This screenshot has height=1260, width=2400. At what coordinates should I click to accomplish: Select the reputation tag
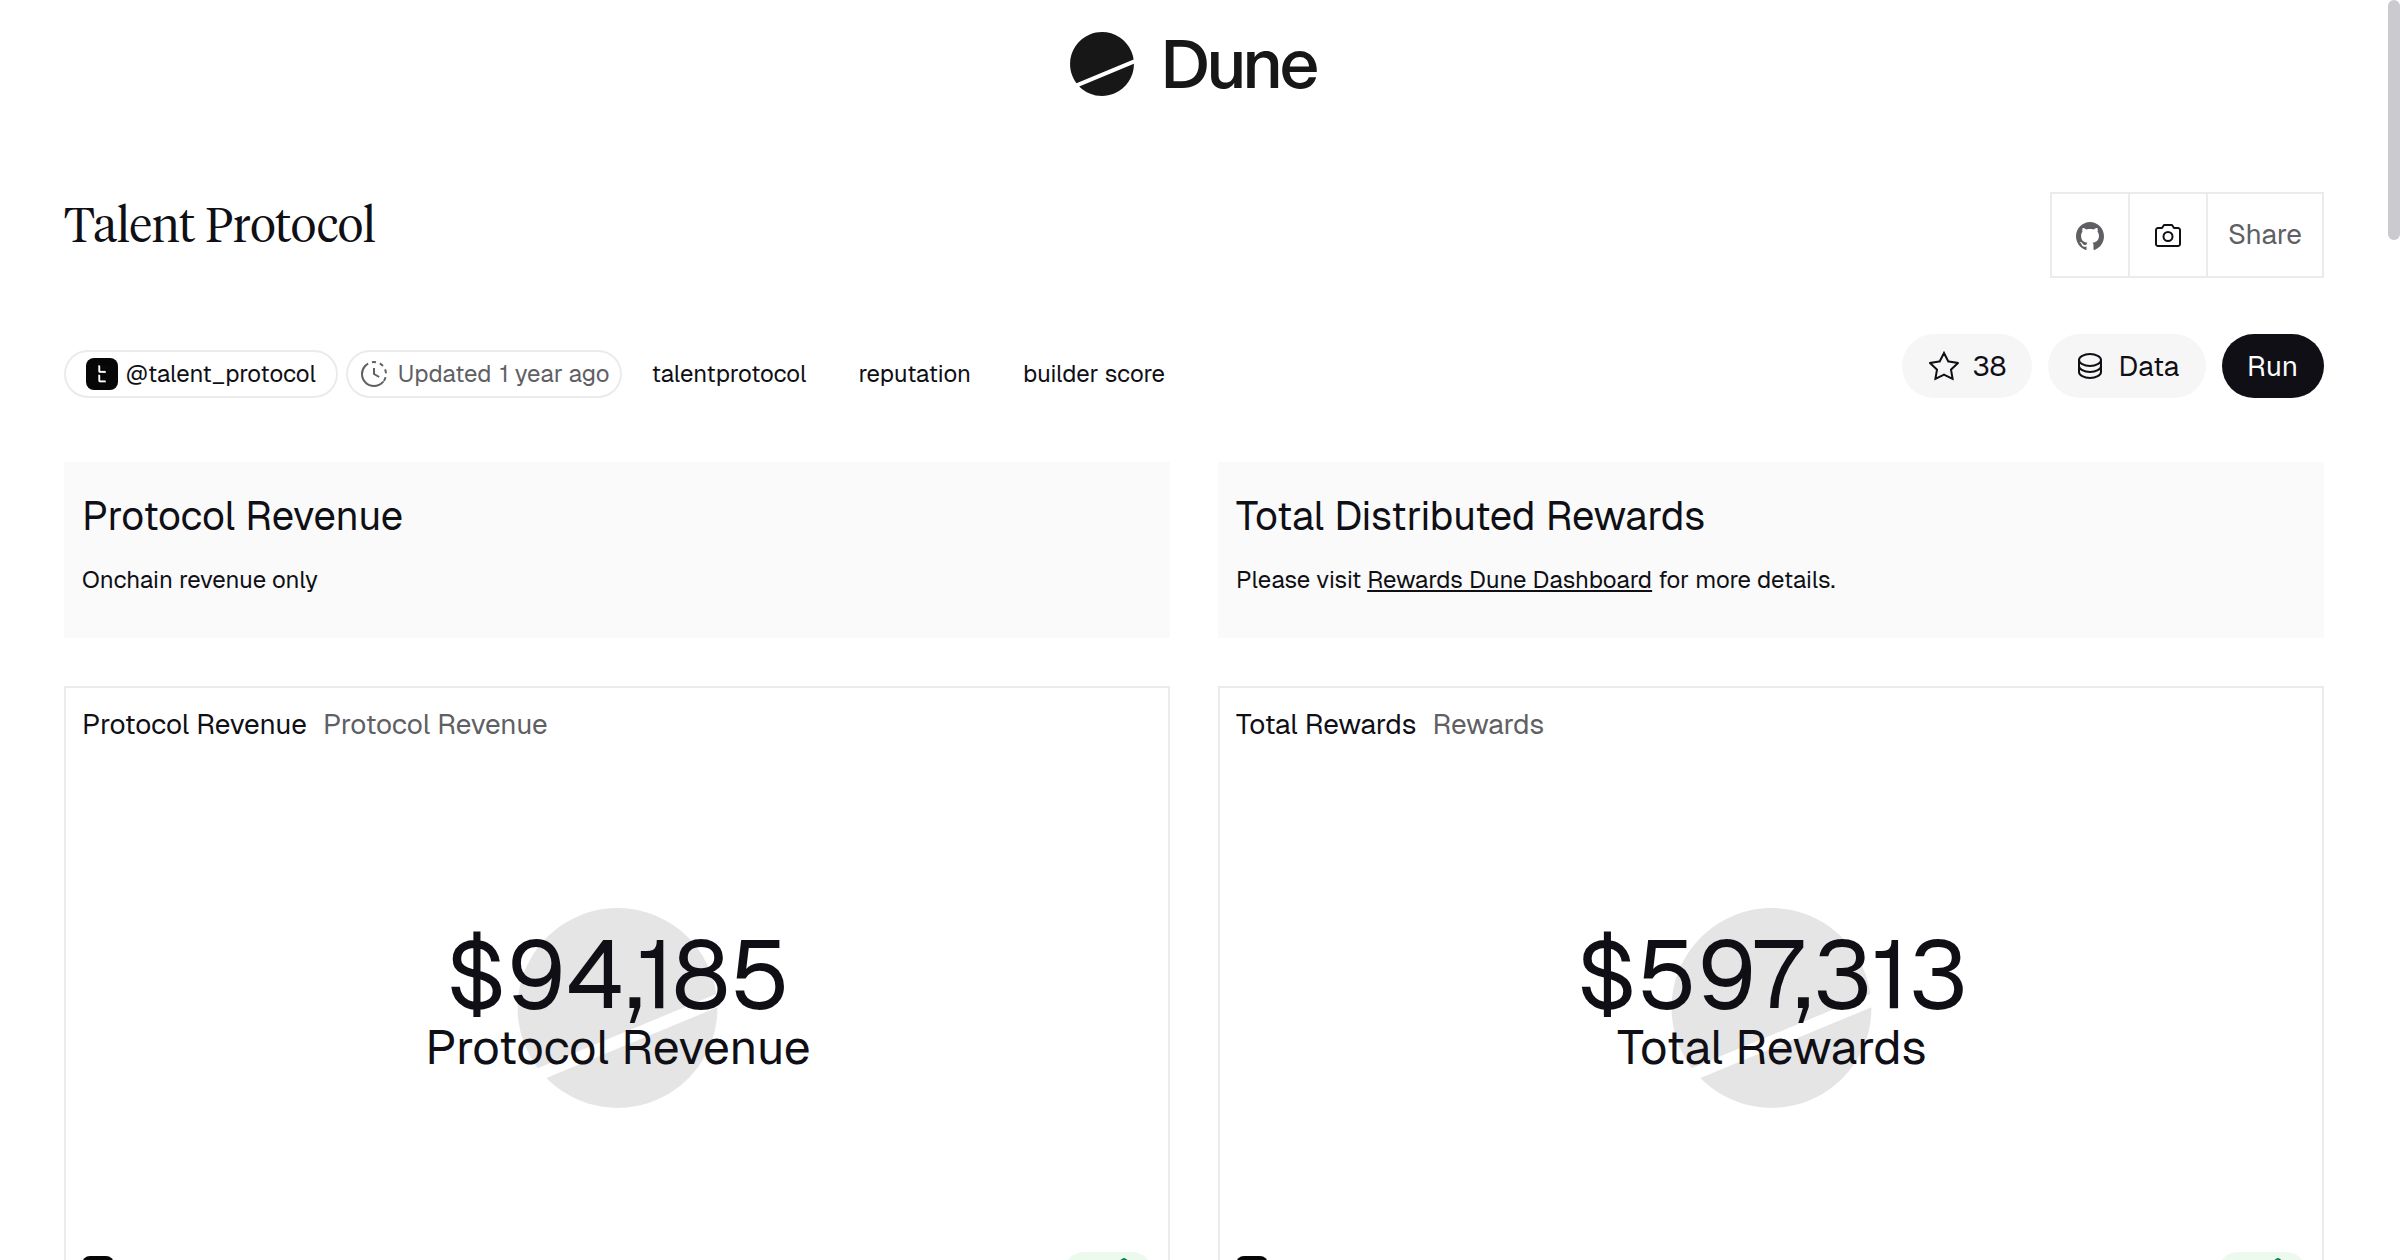914,374
